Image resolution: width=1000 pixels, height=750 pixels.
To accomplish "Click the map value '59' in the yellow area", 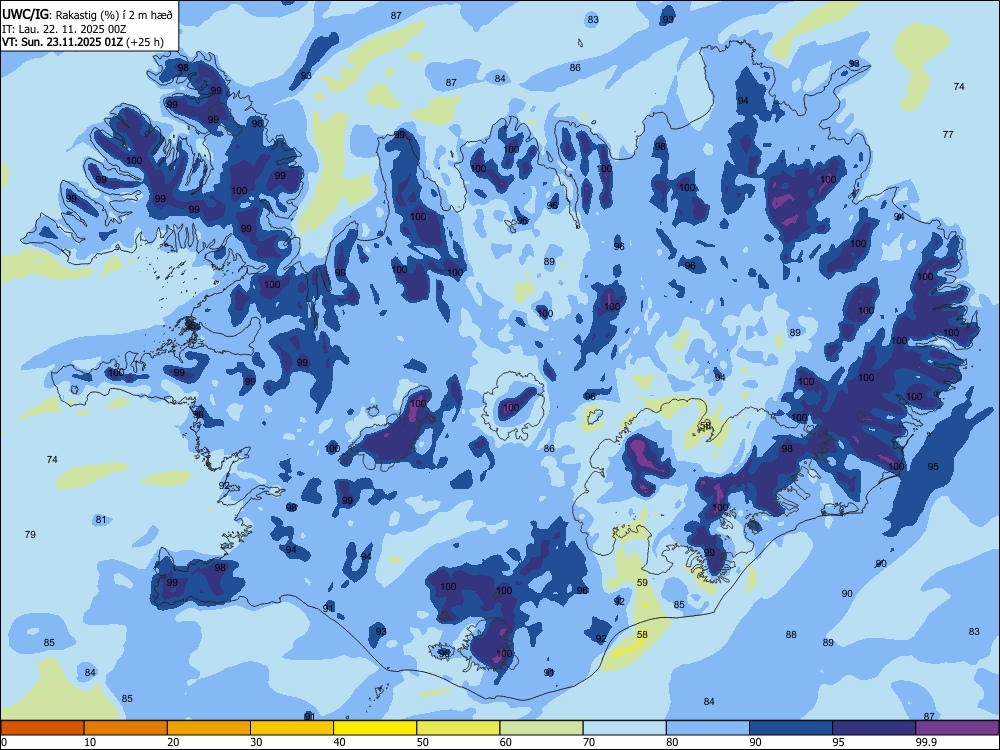I will point(642,582).
